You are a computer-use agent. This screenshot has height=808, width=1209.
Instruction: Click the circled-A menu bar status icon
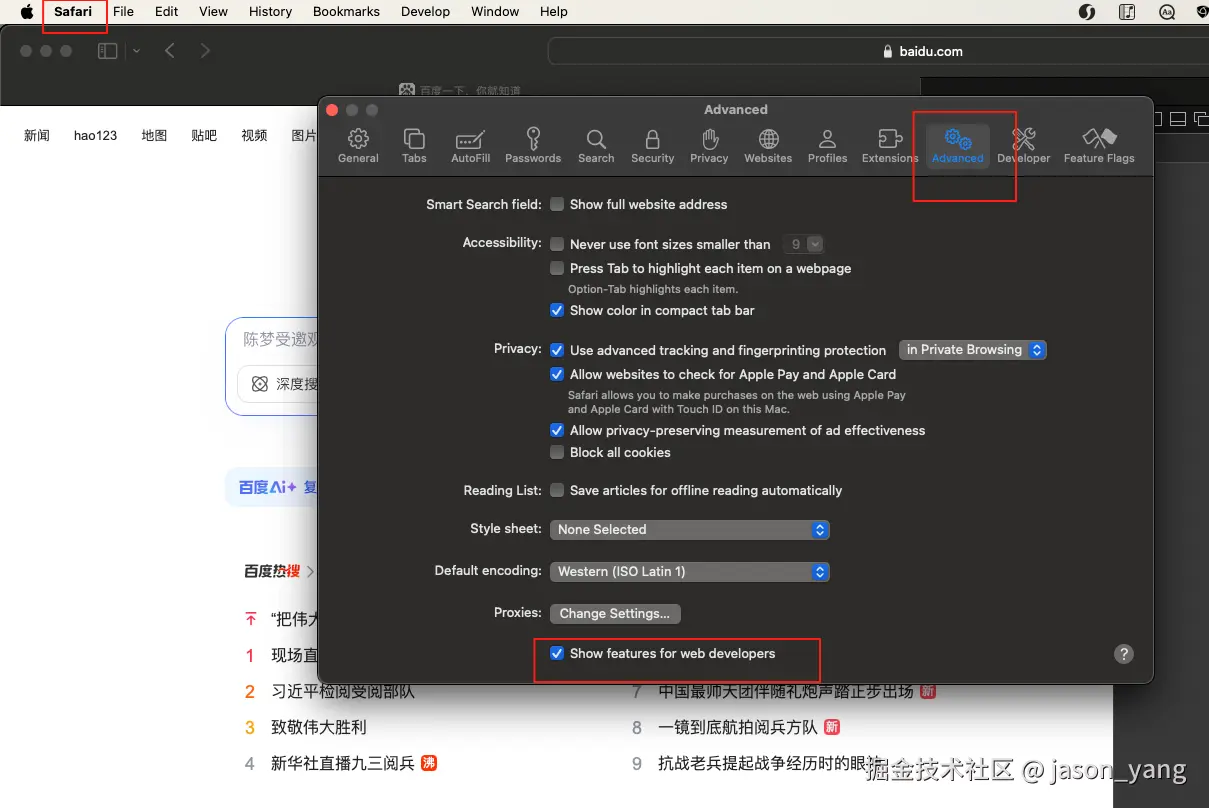1167,12
